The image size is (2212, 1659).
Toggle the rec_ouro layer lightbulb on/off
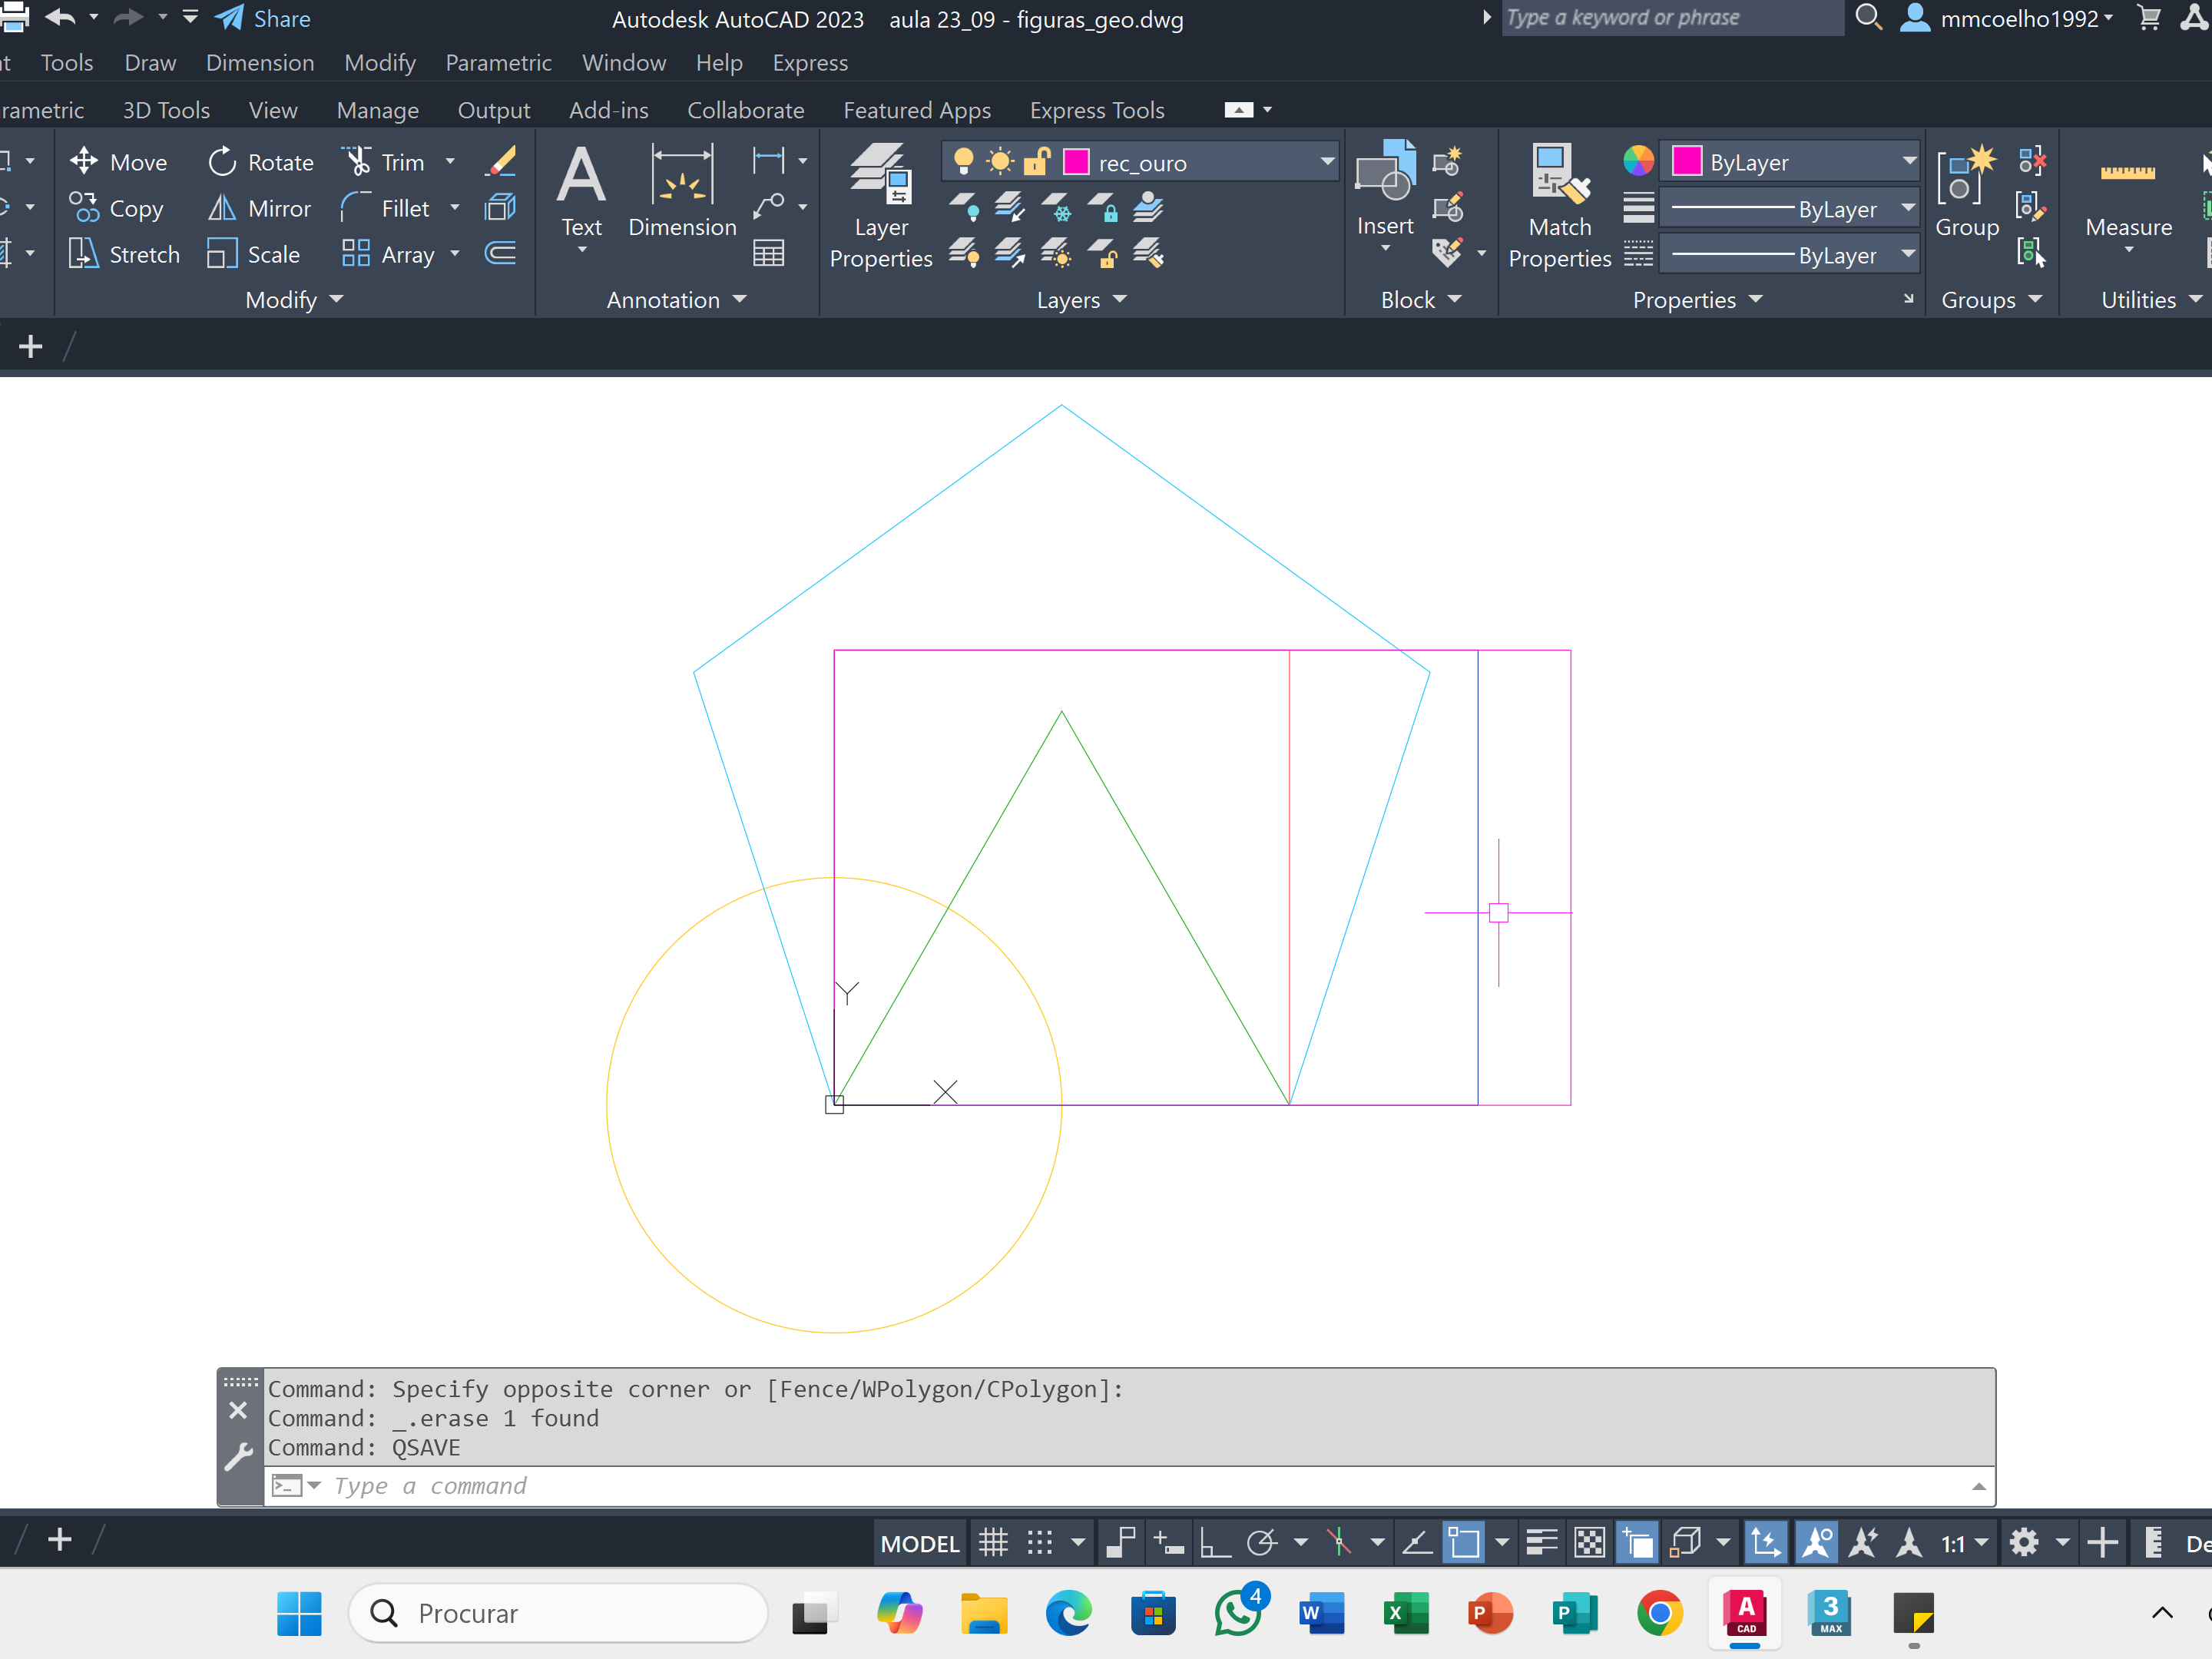point(964,162)
